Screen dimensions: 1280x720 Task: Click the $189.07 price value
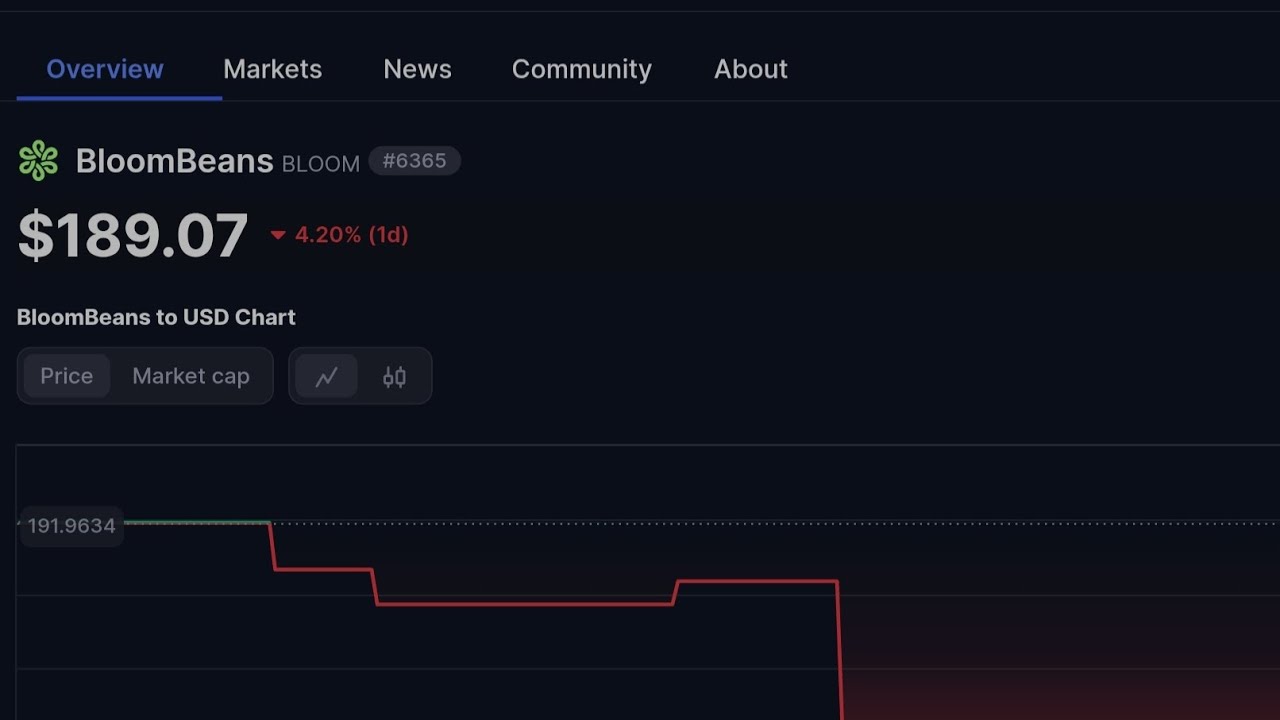click(x=133, y=236)
